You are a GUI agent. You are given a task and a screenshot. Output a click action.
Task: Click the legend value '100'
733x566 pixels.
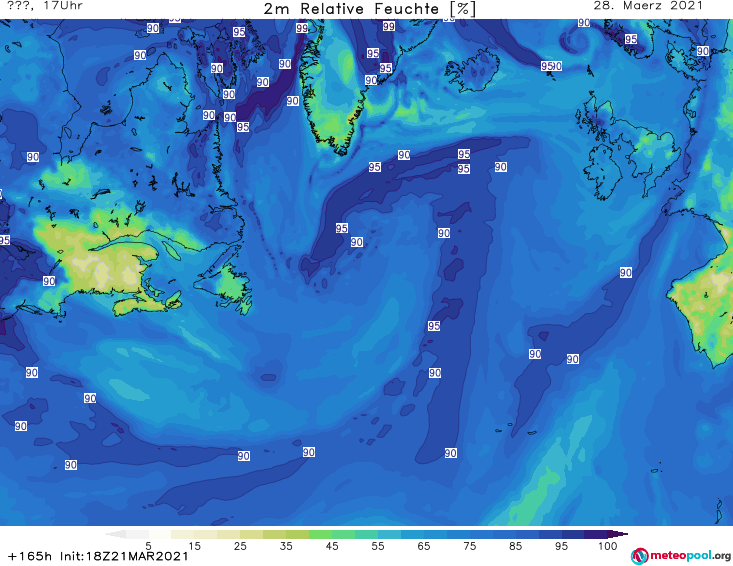click(x=607, y=546)
